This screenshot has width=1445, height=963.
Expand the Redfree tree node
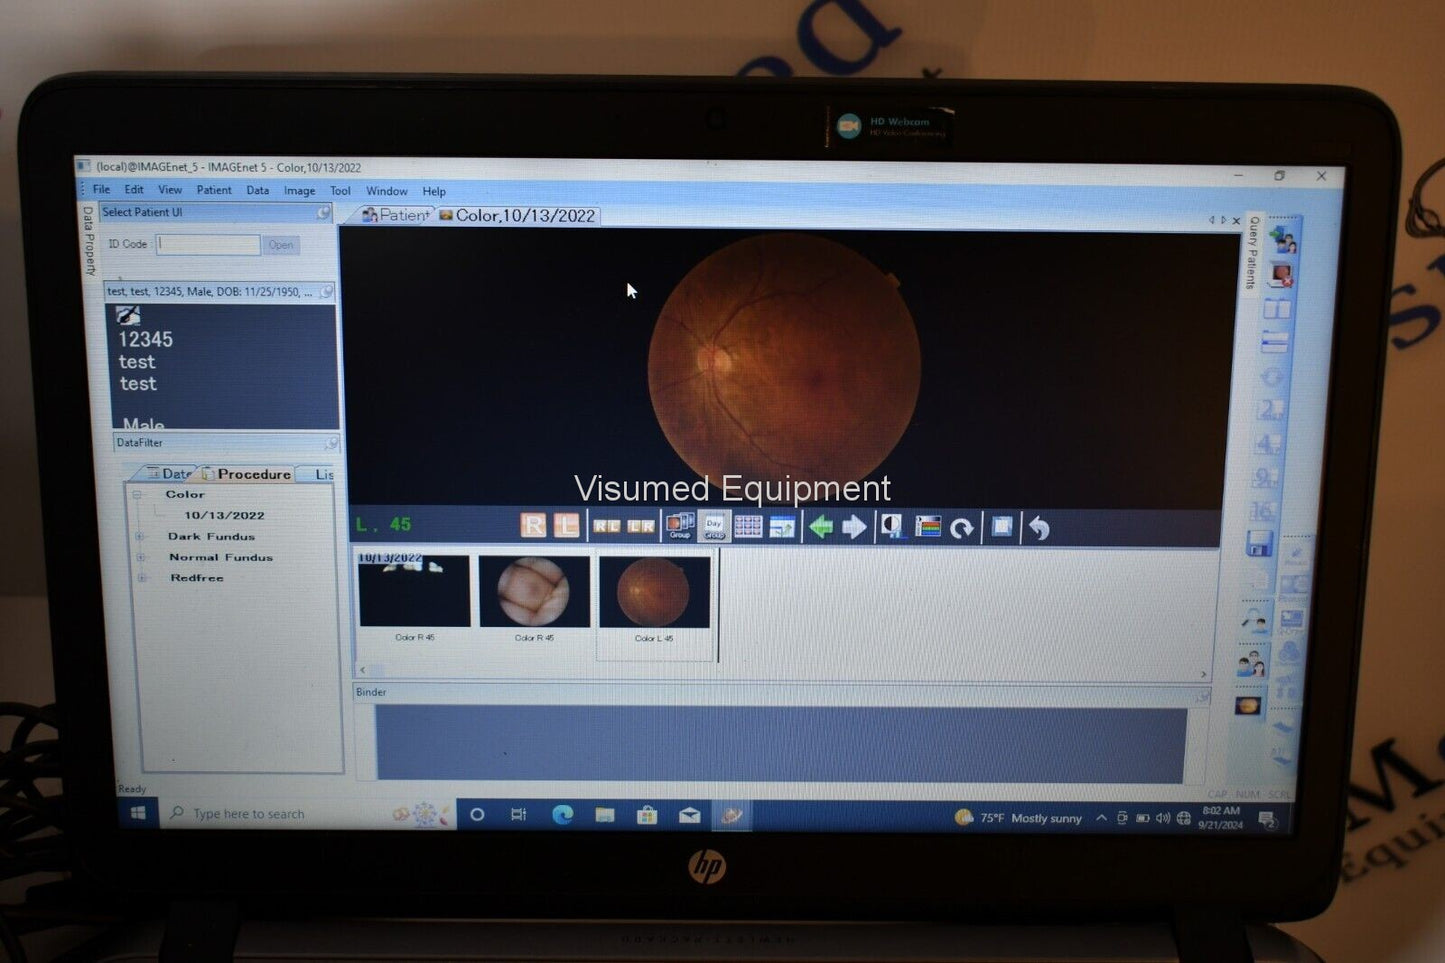point(142,578)
